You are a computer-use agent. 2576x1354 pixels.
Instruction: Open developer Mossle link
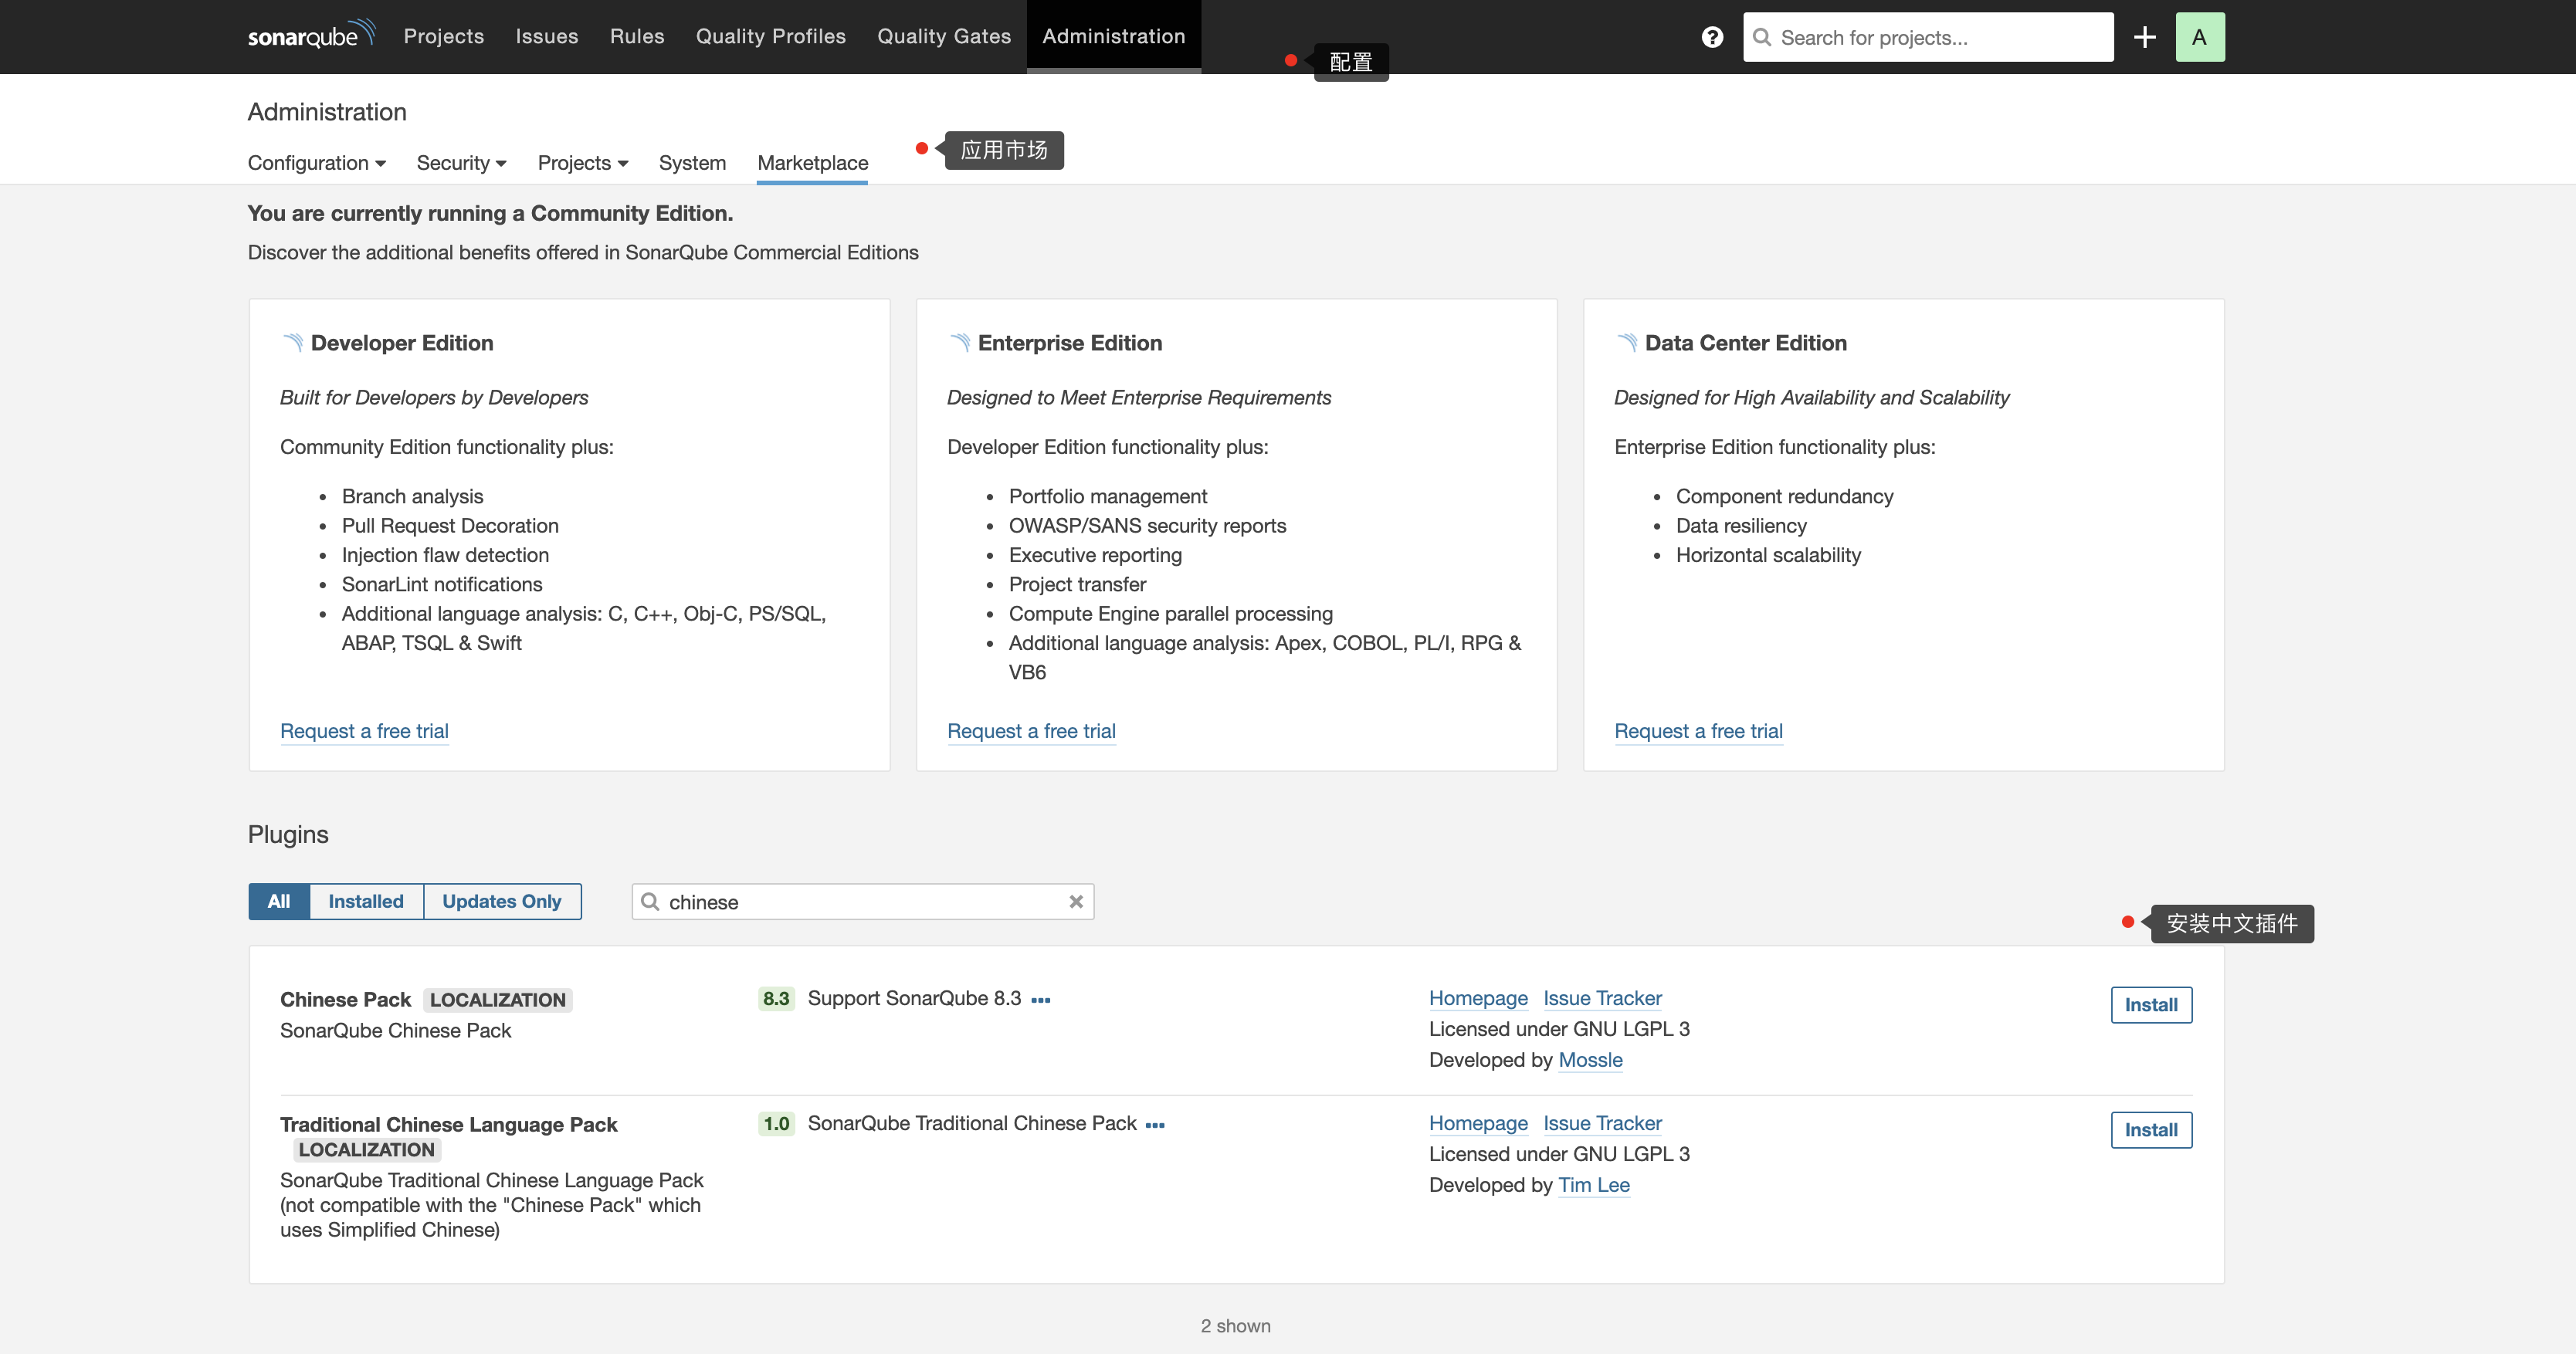[x=1590, y=1060]
